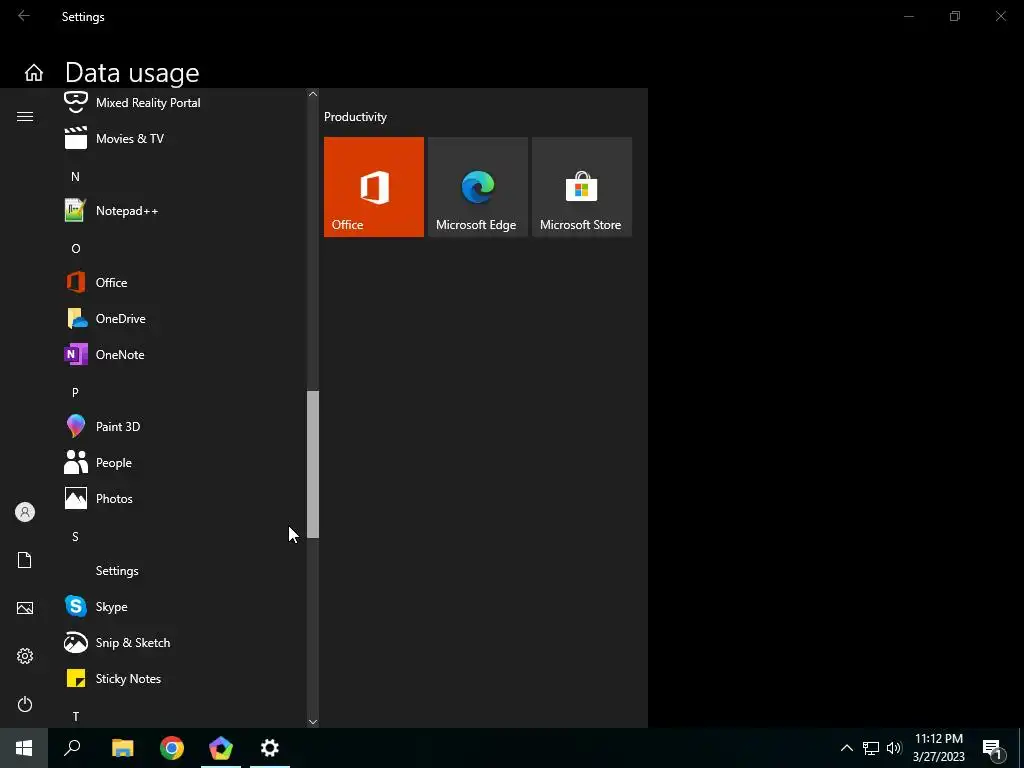Open the notification center icon
Screen dimensions: 1024x768
click(993, 750)
